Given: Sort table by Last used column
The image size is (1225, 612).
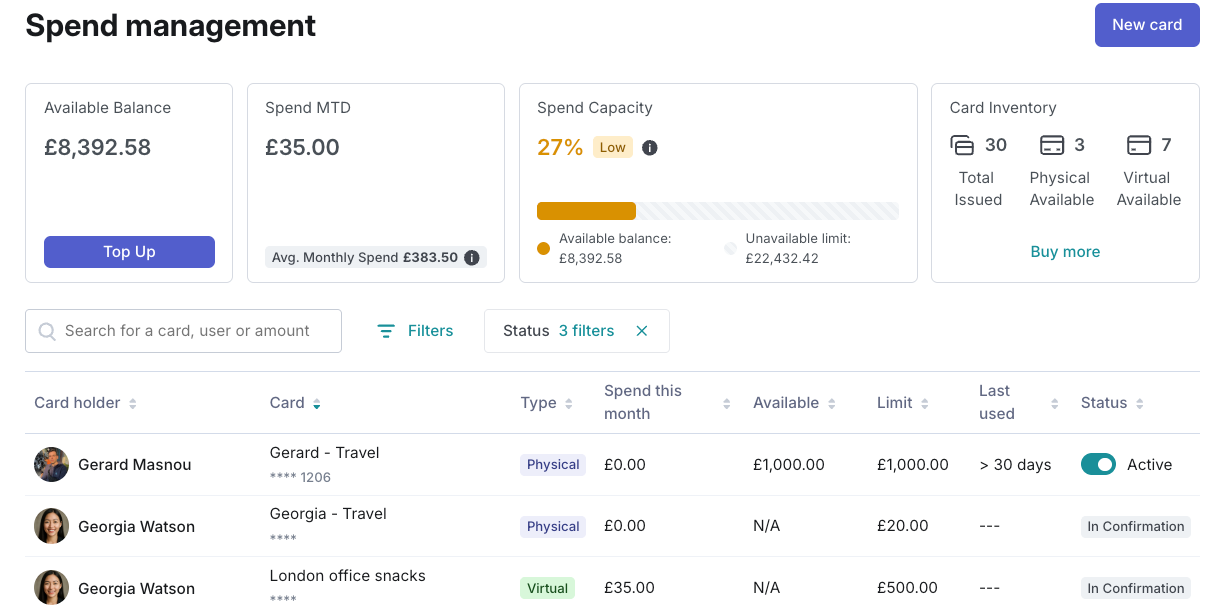Looking at the screenshot, I should [1054, 404].
